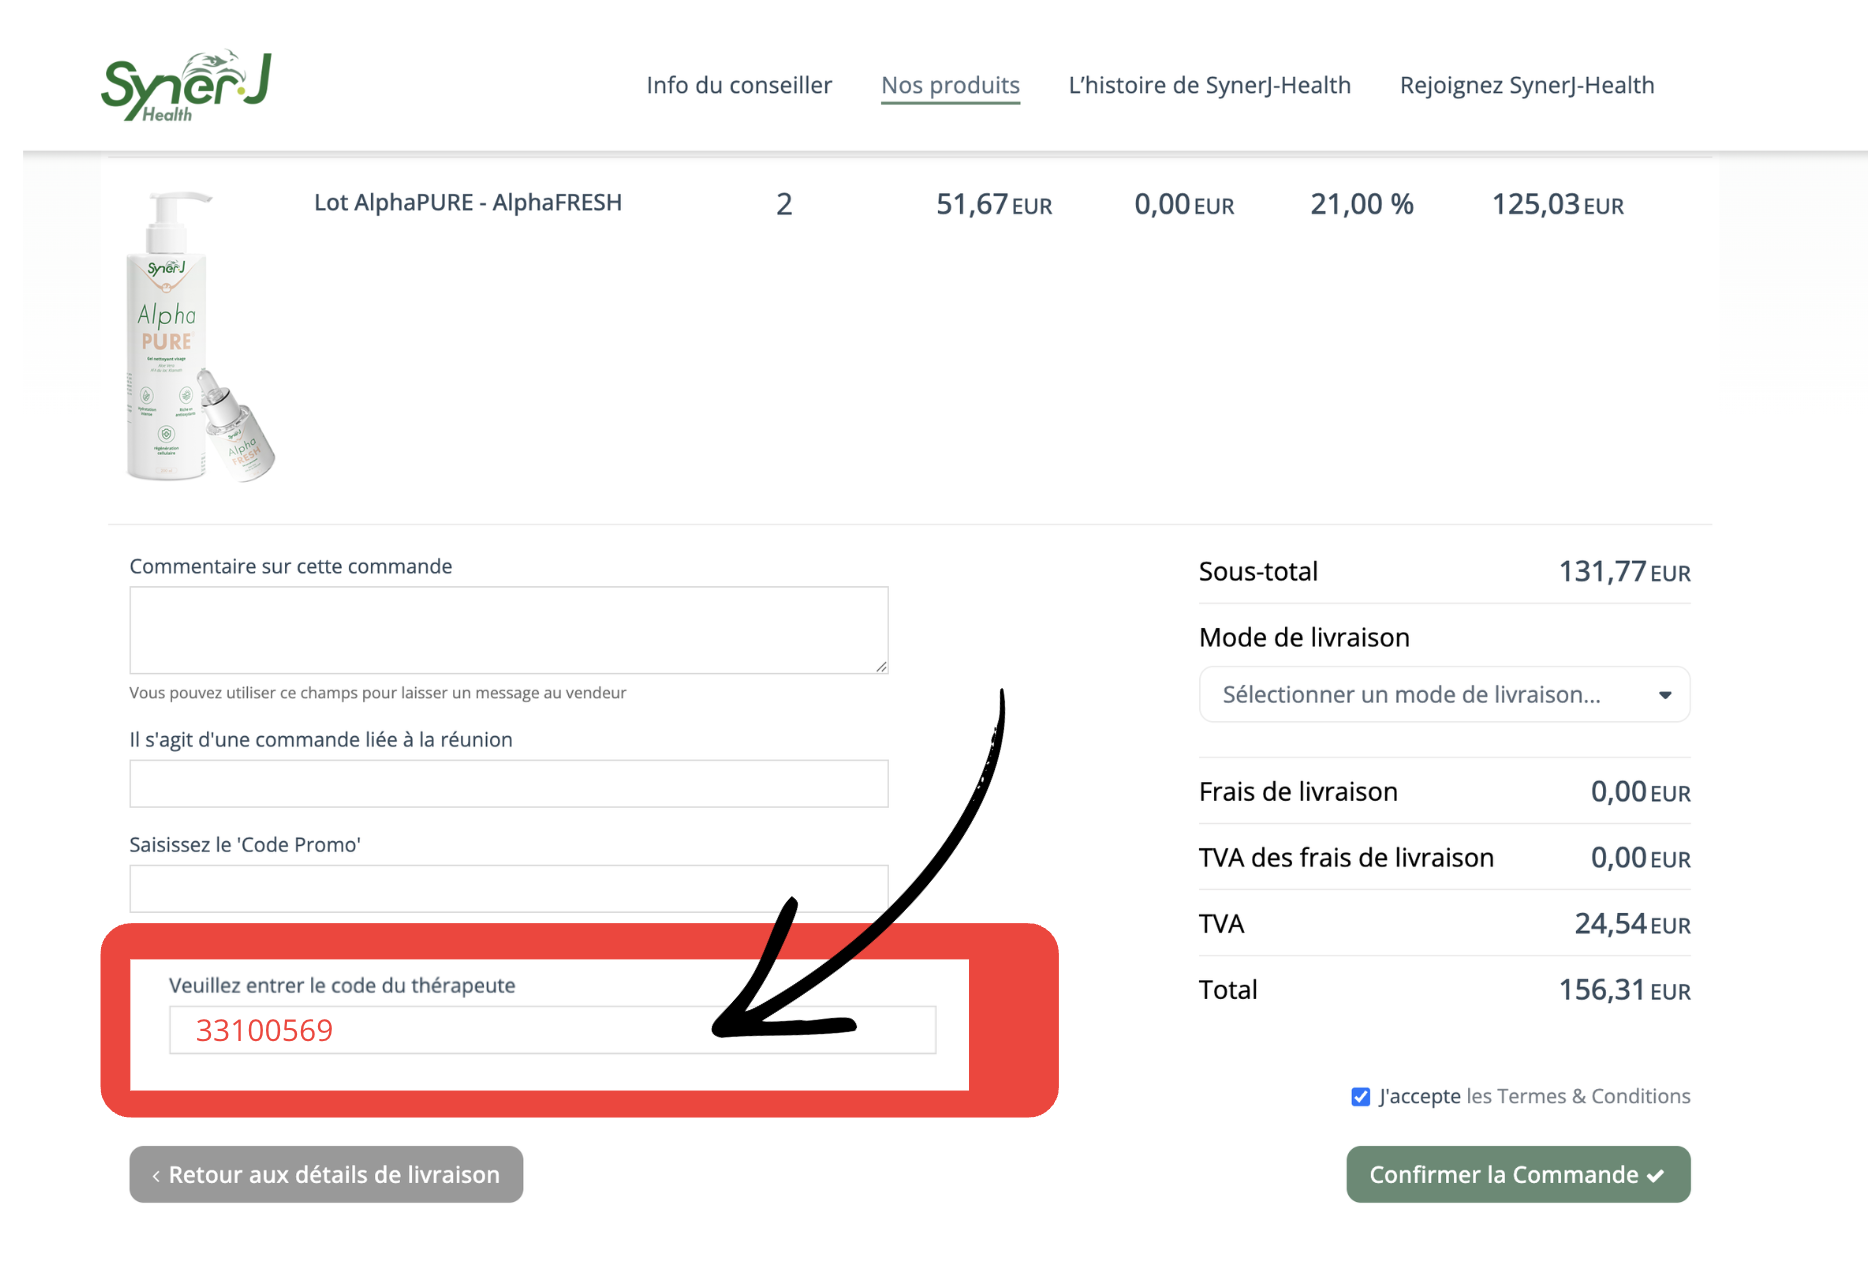Uncheck the J'accepte terms checkbox
The width and height of the screenshot is (1868, 1276).
[x=1360, y=1097]
